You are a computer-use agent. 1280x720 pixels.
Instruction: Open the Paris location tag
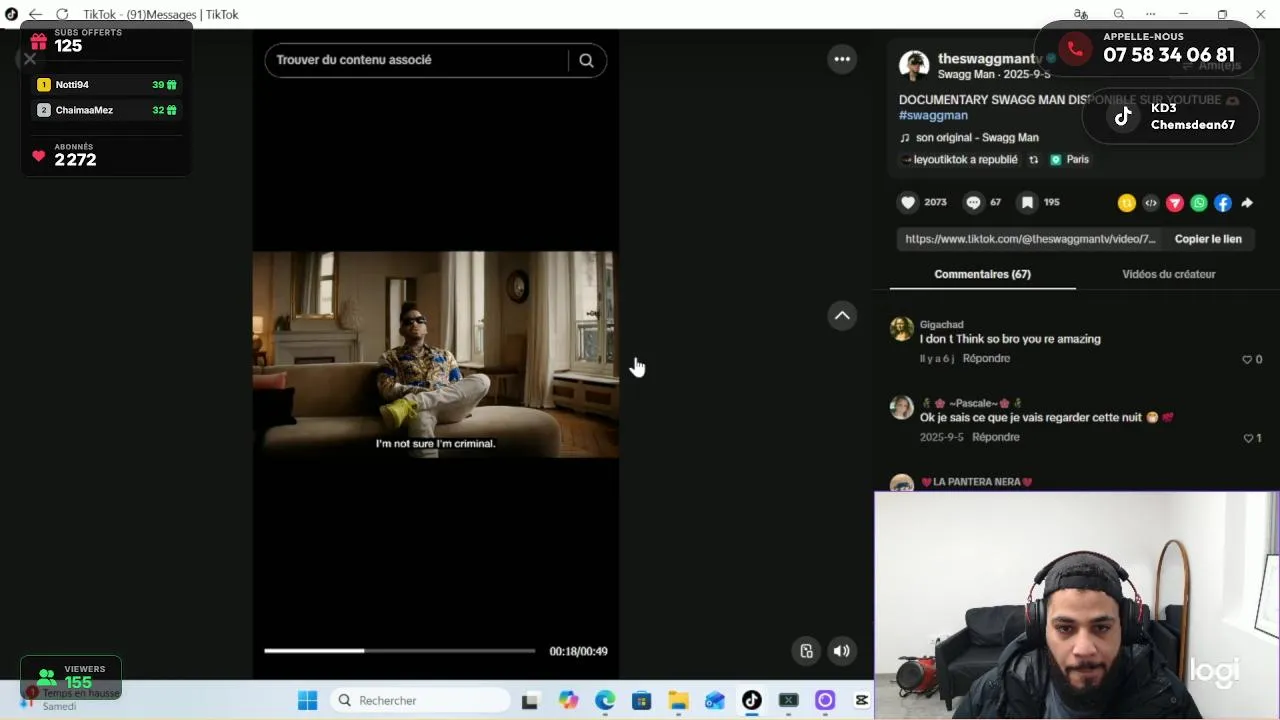(x=1069, y=159)
